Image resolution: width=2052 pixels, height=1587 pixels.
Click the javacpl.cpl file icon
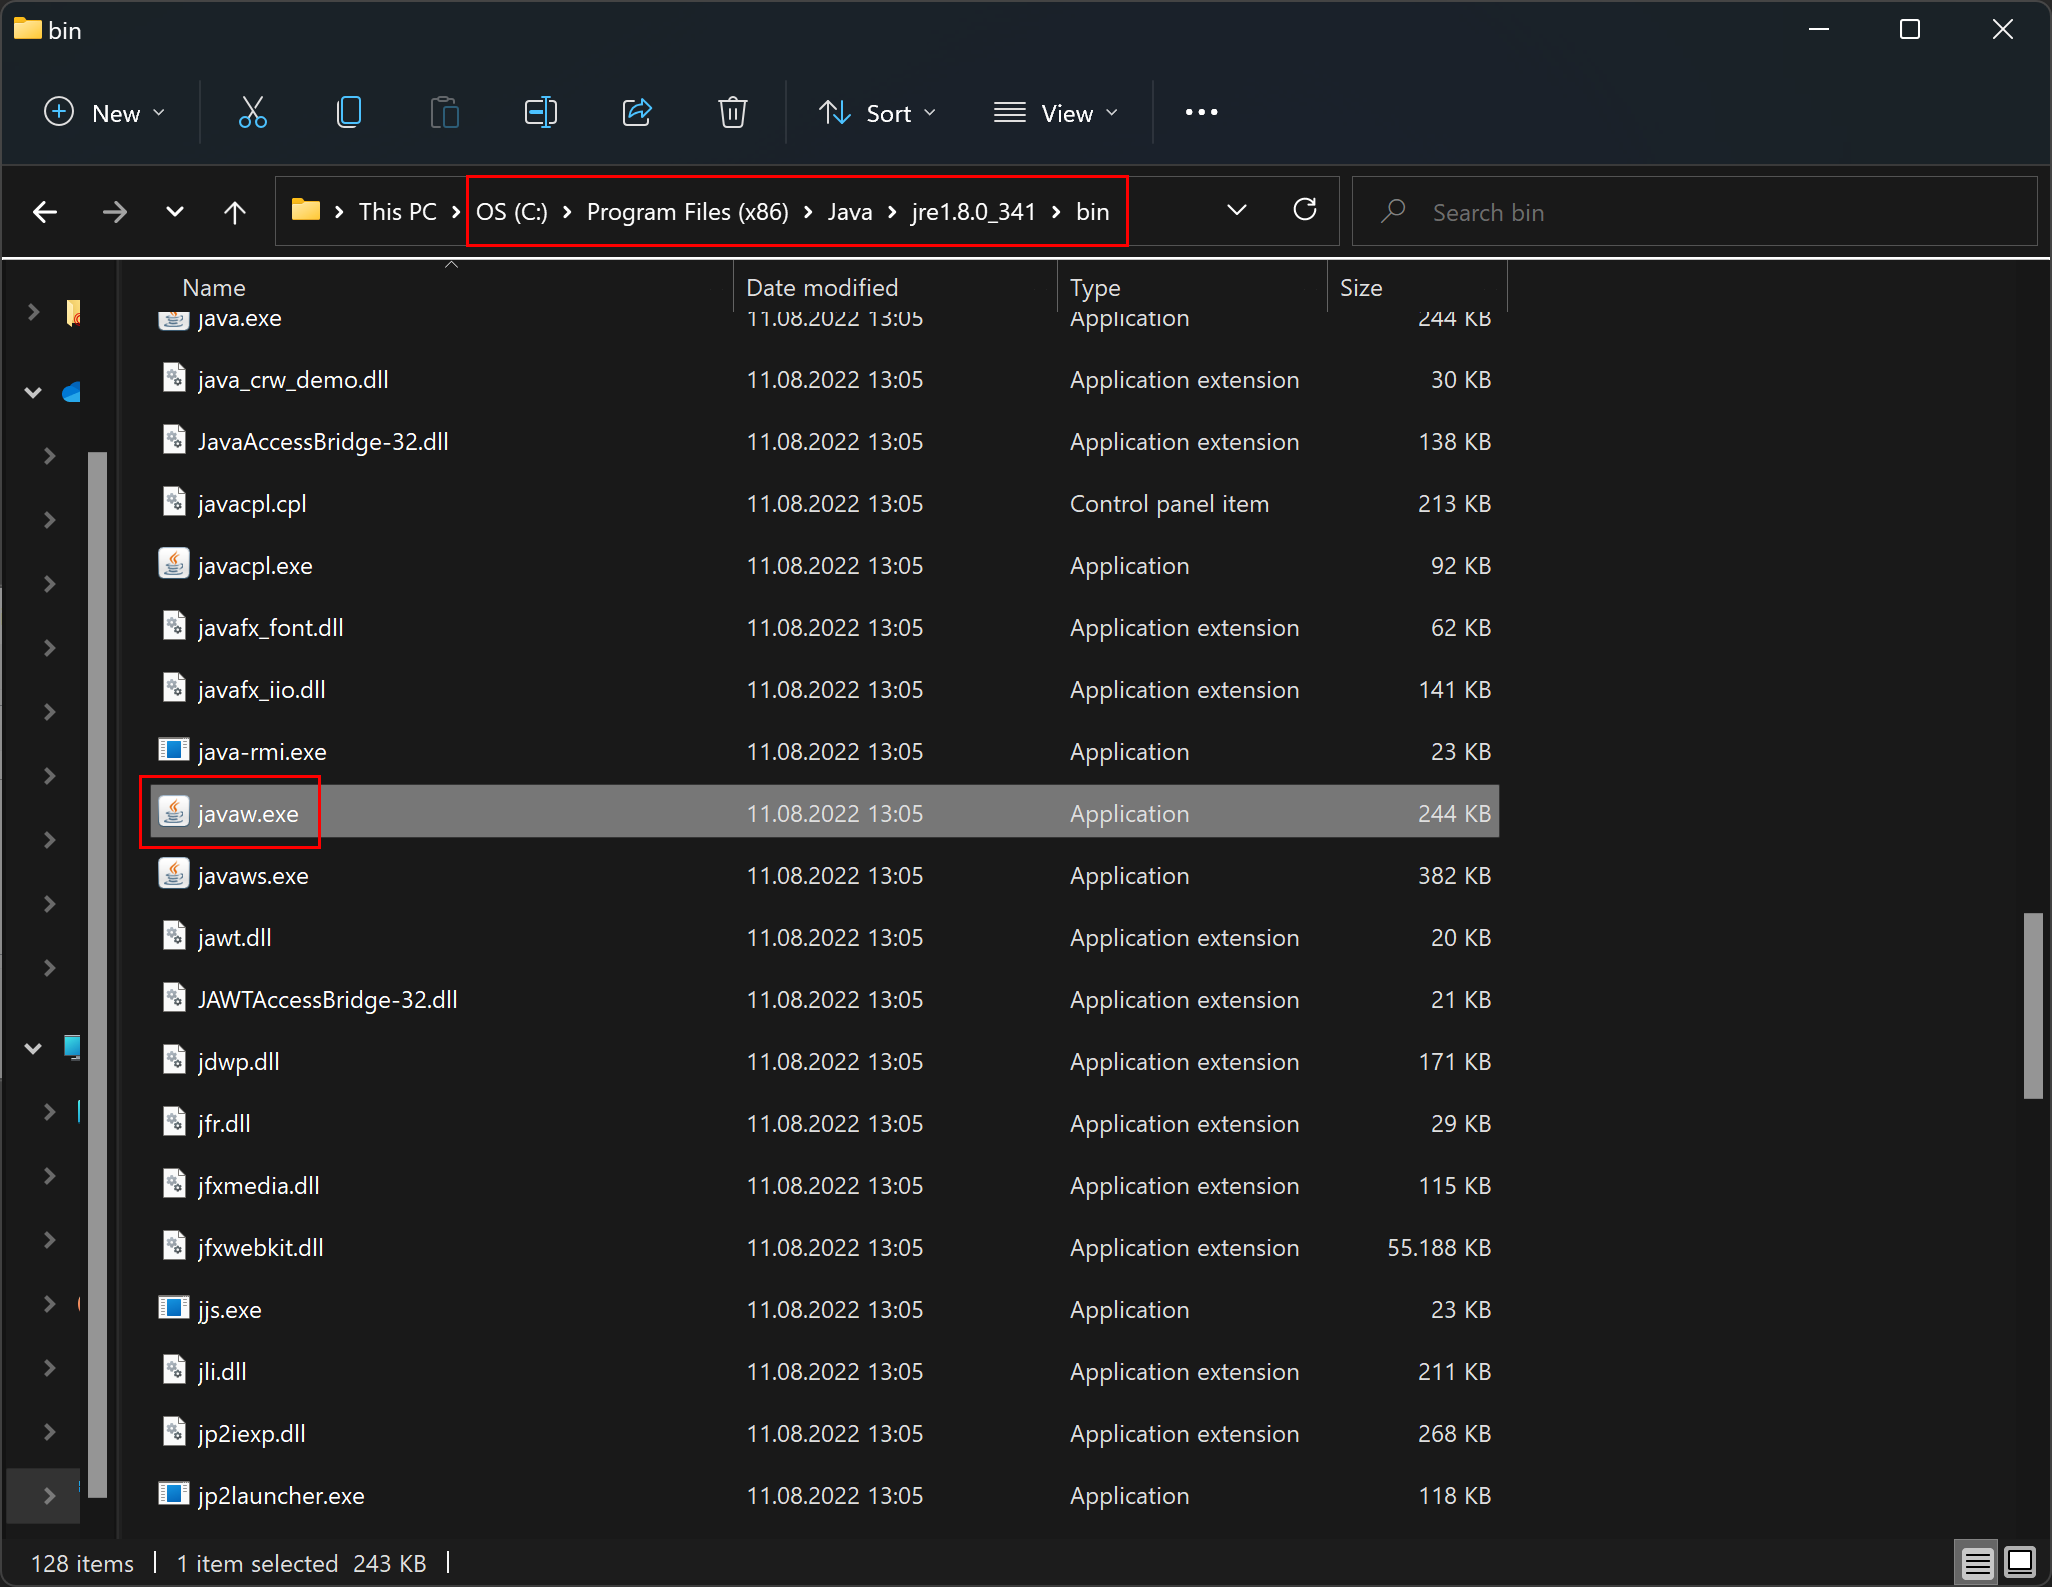[174, 502]
